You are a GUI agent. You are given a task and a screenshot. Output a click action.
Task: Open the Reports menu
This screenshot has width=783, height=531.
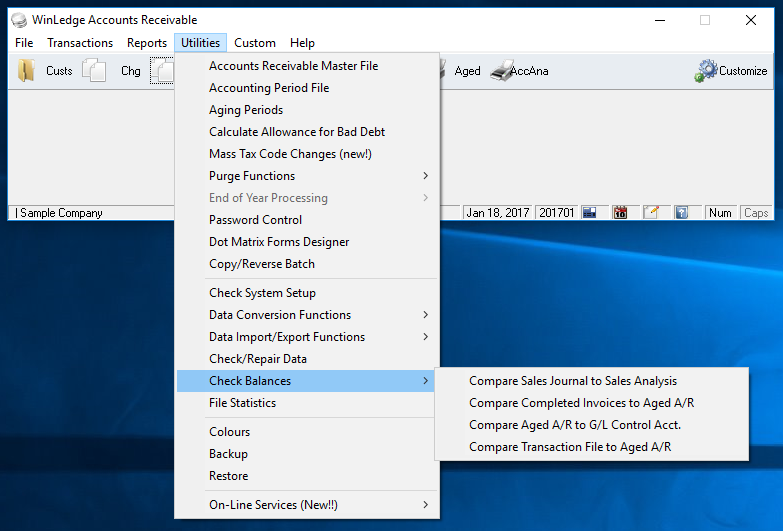point(147,43)
